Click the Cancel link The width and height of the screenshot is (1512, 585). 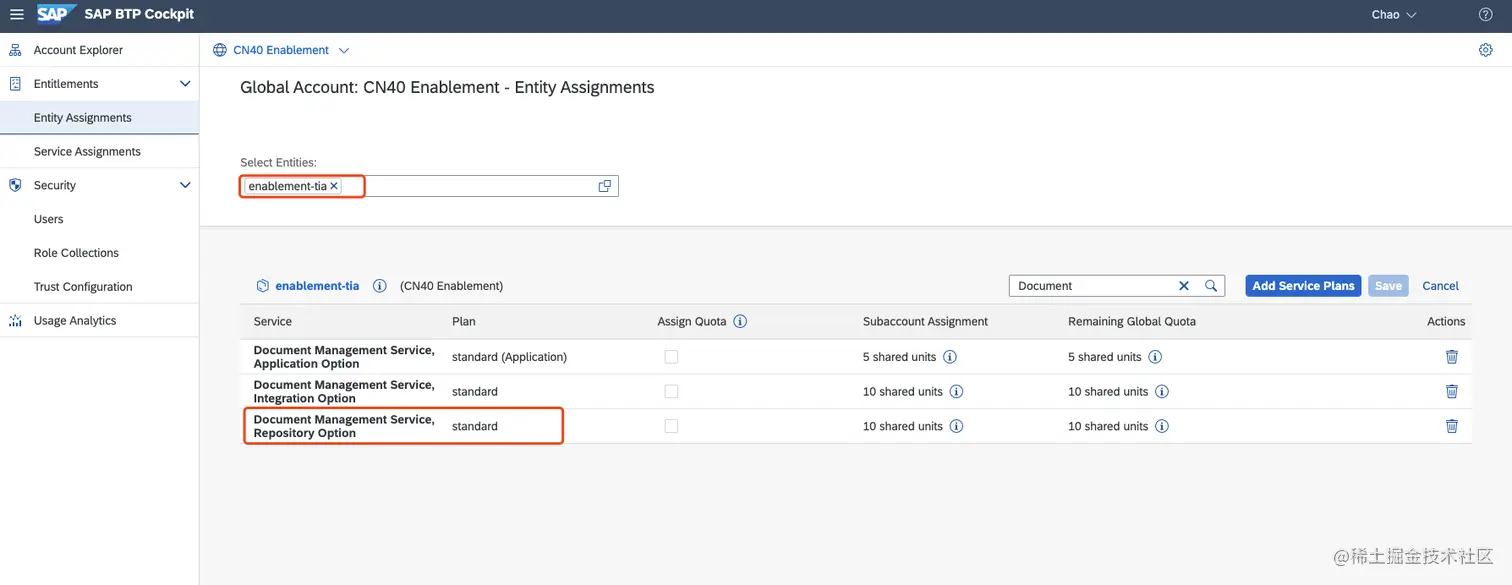[x=1440, y=286]
